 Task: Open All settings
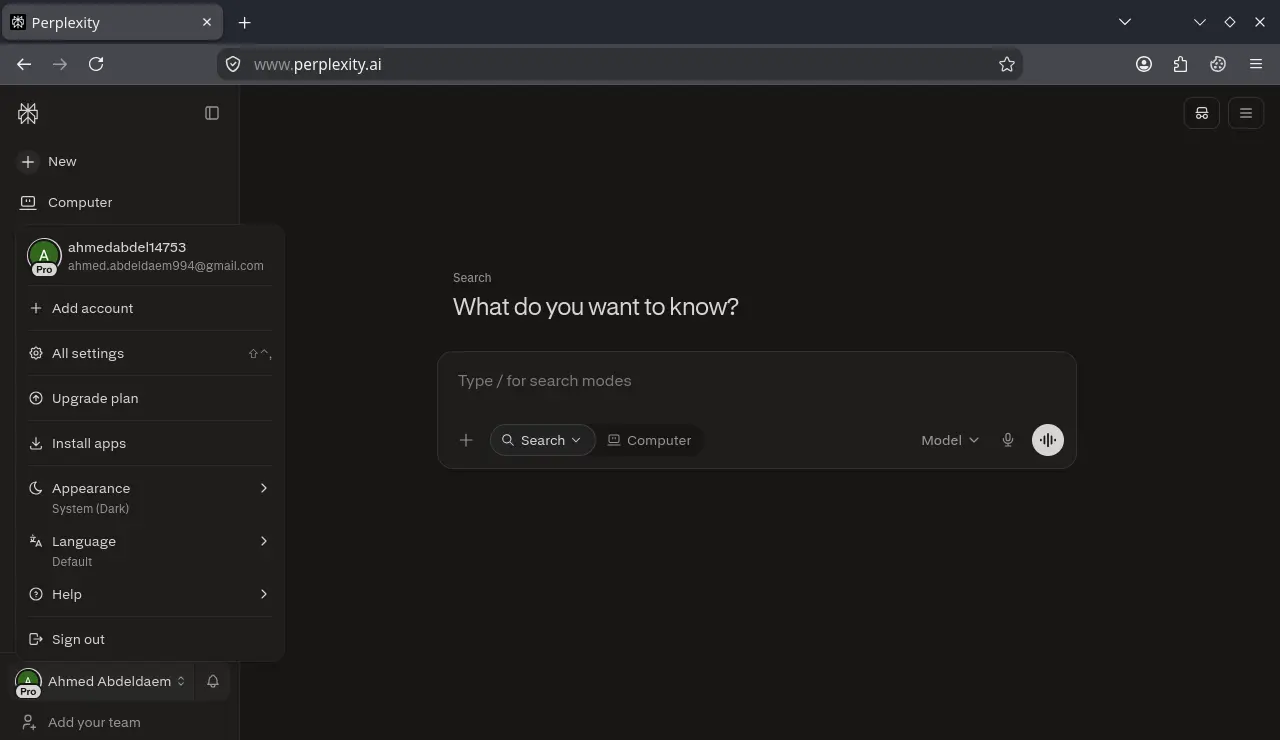150,353
